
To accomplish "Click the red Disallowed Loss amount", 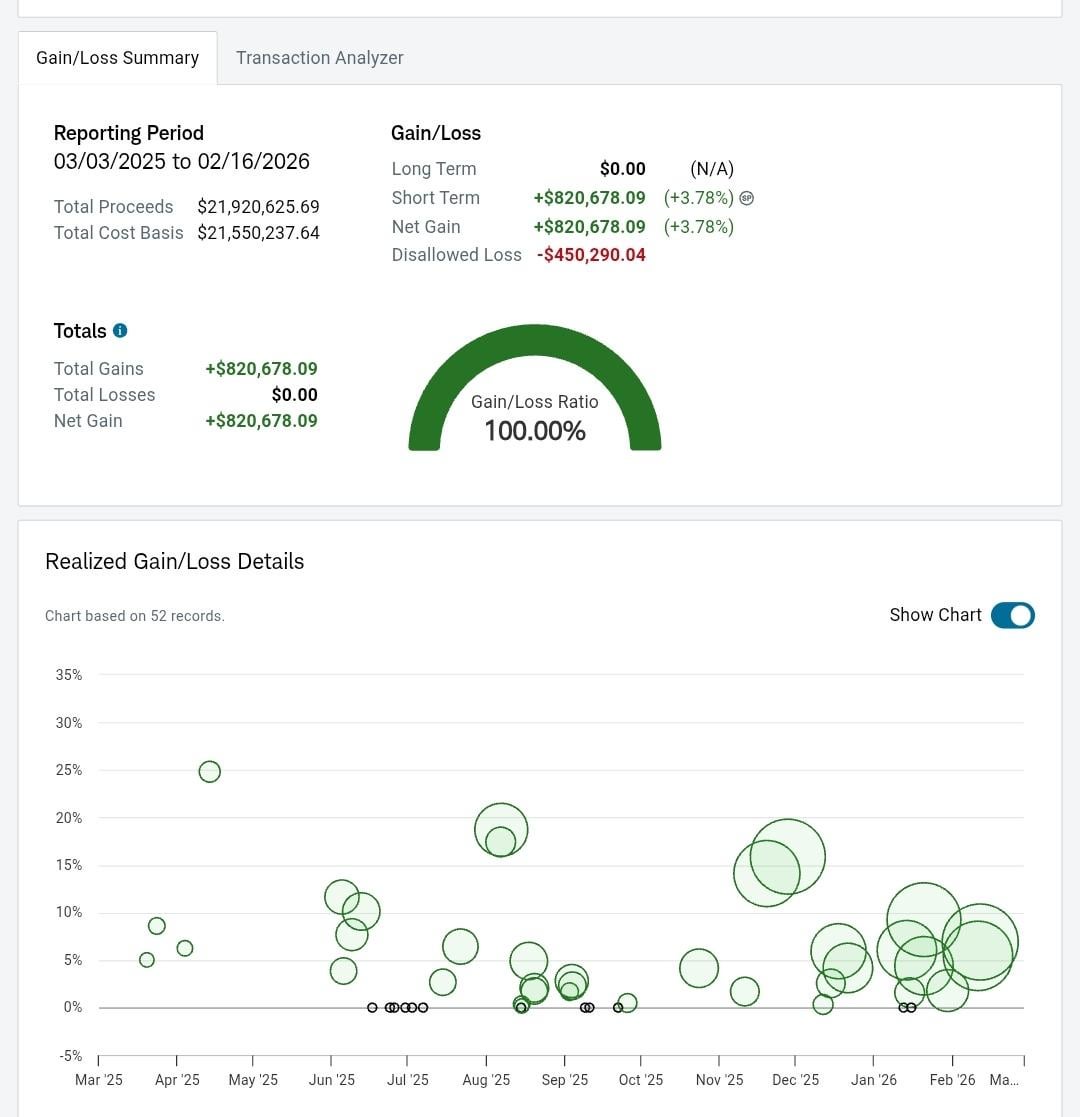I will coord(591,255).
